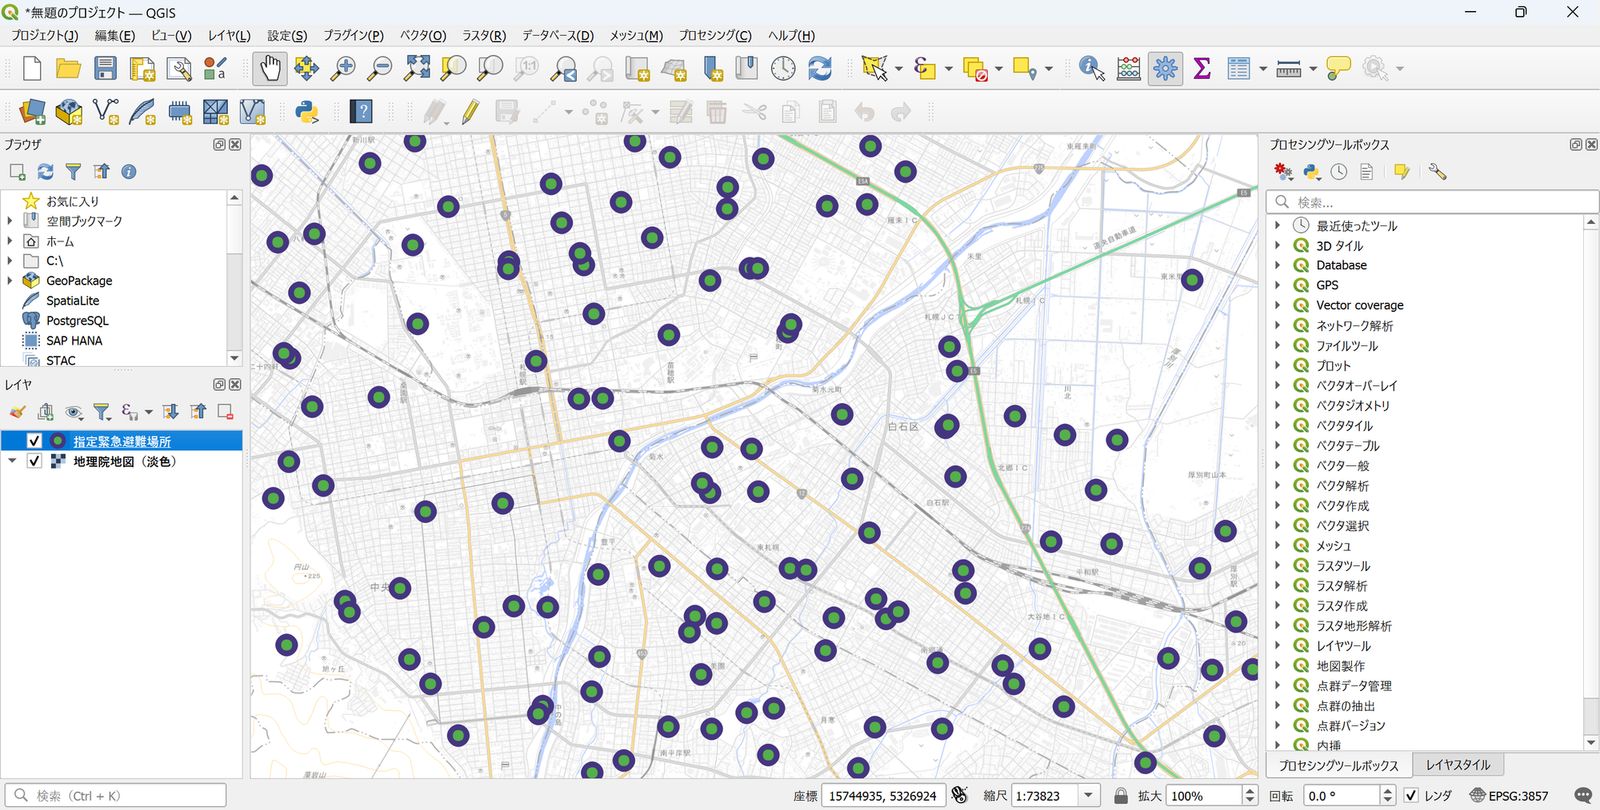Expand the Vector coverage toolbox group

[x=1278, y=305]
